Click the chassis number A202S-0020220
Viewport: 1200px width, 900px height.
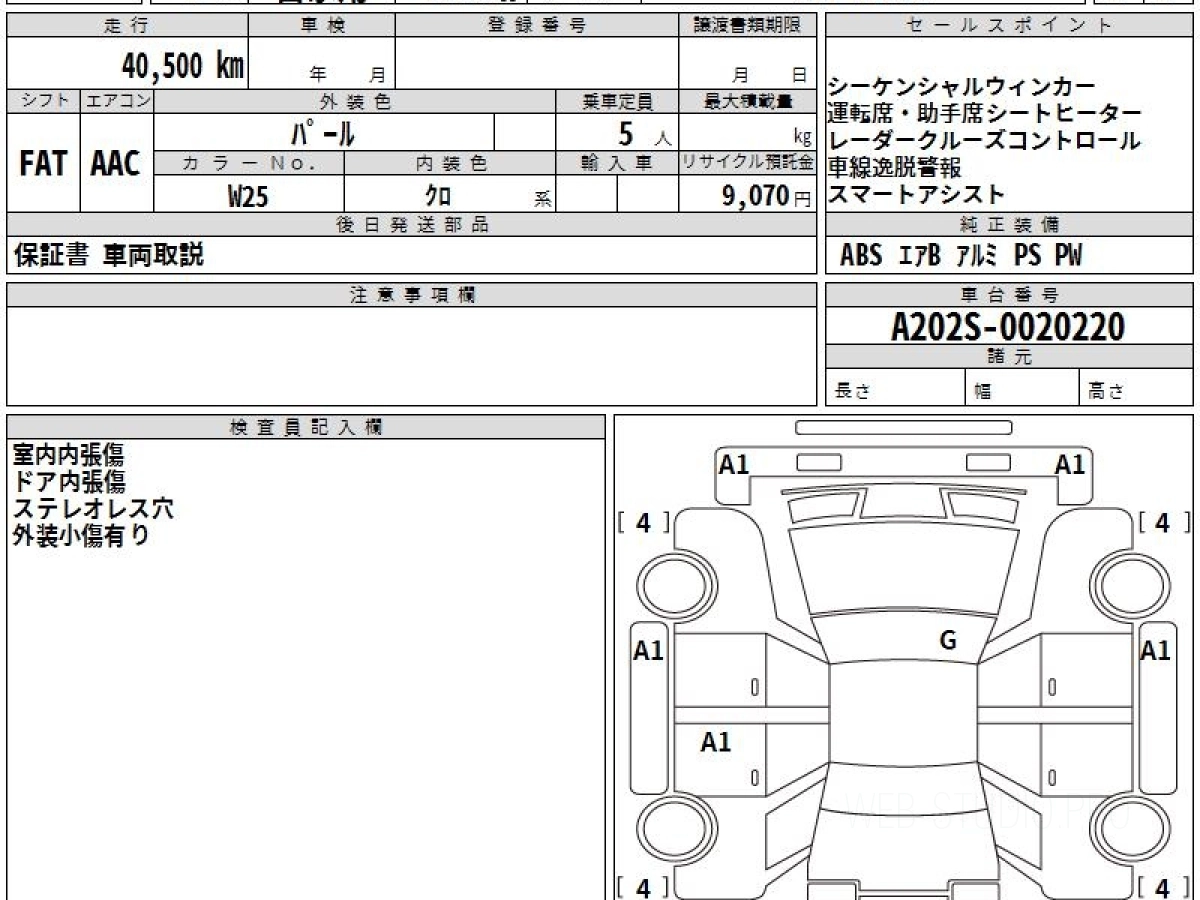pyautogui.click(x=1008, y=327)
